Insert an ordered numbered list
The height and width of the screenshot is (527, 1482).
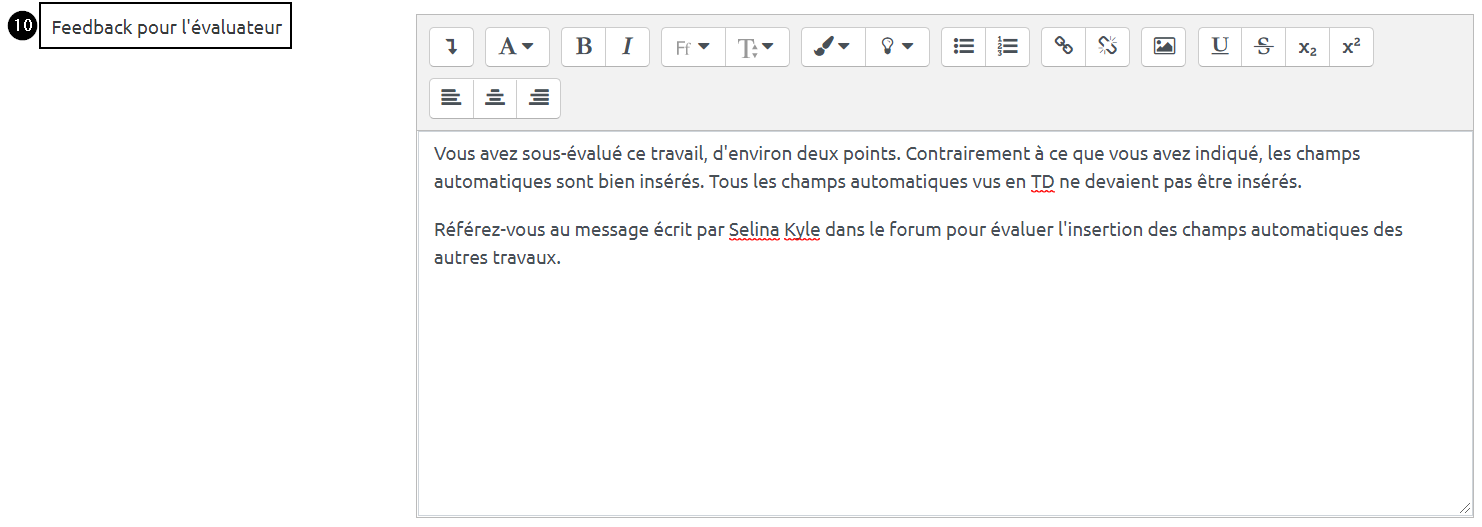tap(1007, 47)
